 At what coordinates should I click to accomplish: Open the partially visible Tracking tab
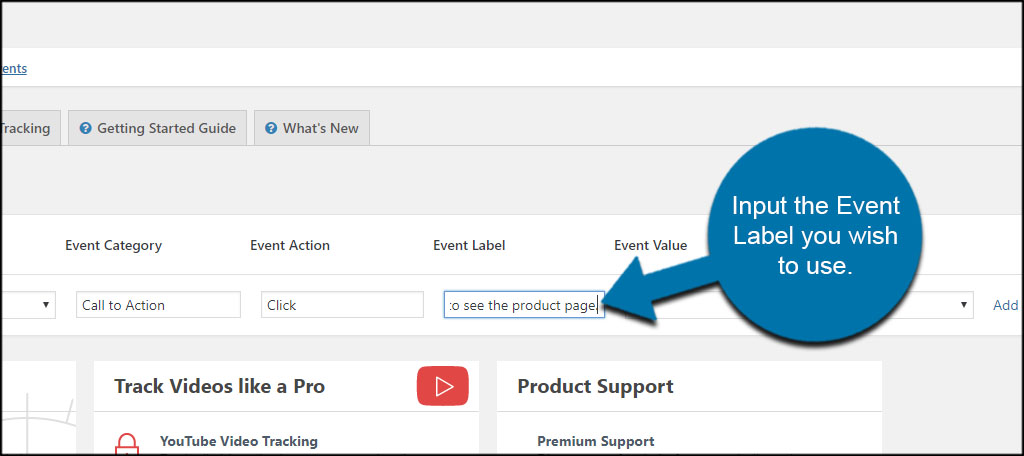click(31, 128)
